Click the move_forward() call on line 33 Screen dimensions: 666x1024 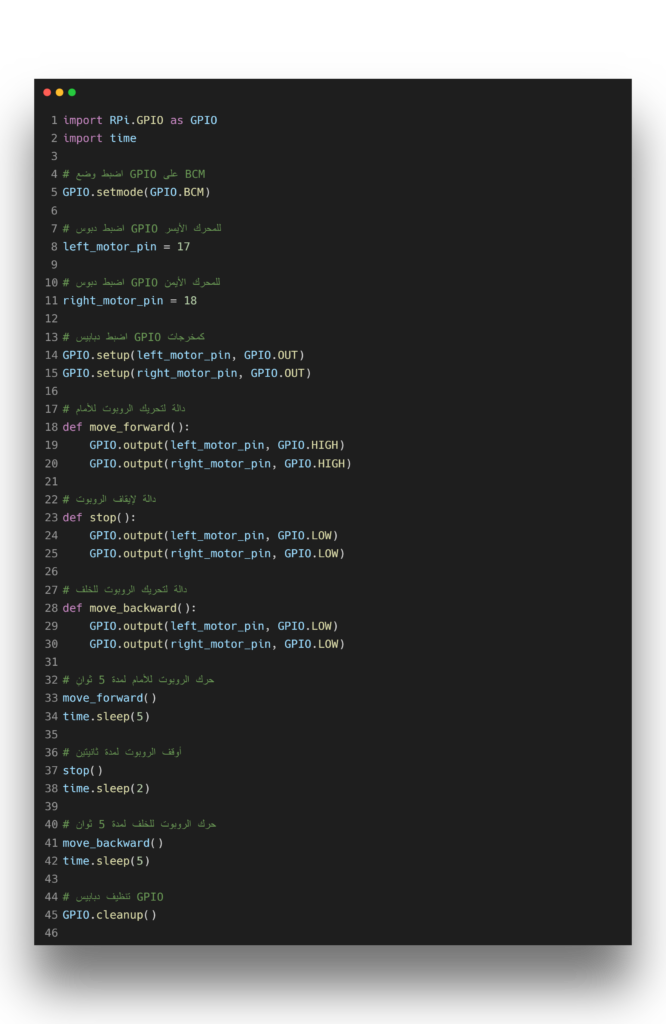[x=109, y=698]
